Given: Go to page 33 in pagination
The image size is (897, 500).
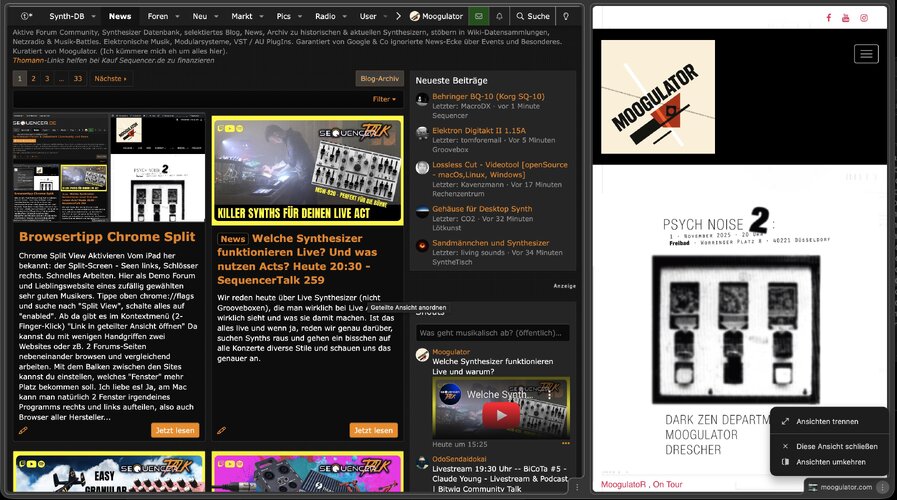Looking at the screenshot, I should click(77, 78).
